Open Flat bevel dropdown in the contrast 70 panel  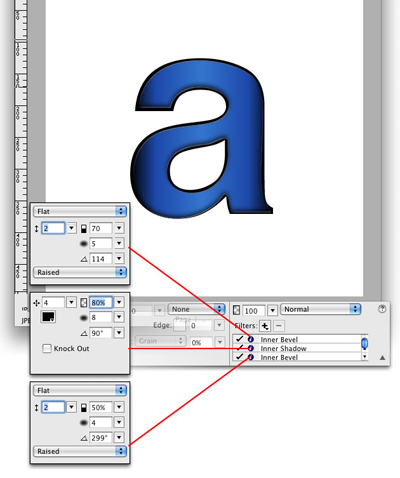80,211
